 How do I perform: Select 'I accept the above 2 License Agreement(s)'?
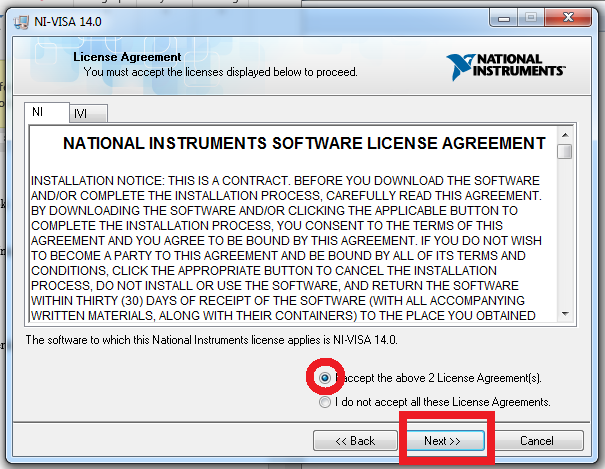pyautogui.click(x=325, y=378)
